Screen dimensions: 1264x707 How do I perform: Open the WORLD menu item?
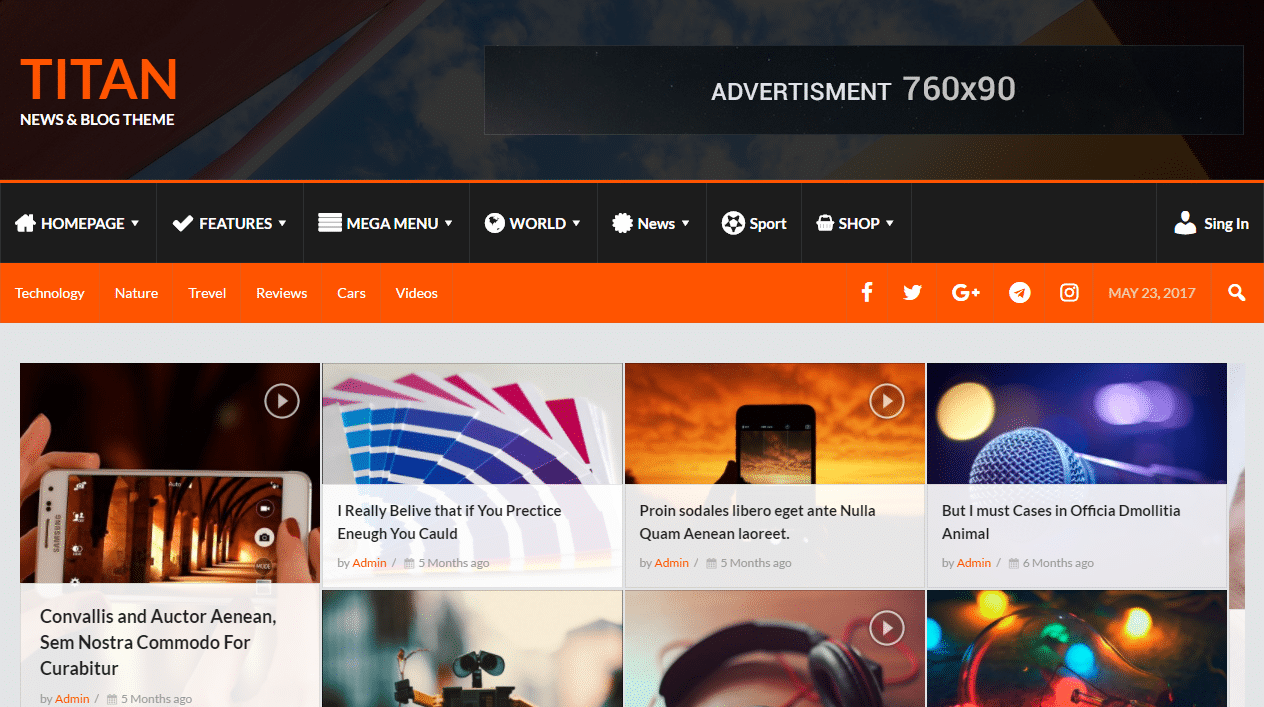pyautogui.click(x=533, y=223)
